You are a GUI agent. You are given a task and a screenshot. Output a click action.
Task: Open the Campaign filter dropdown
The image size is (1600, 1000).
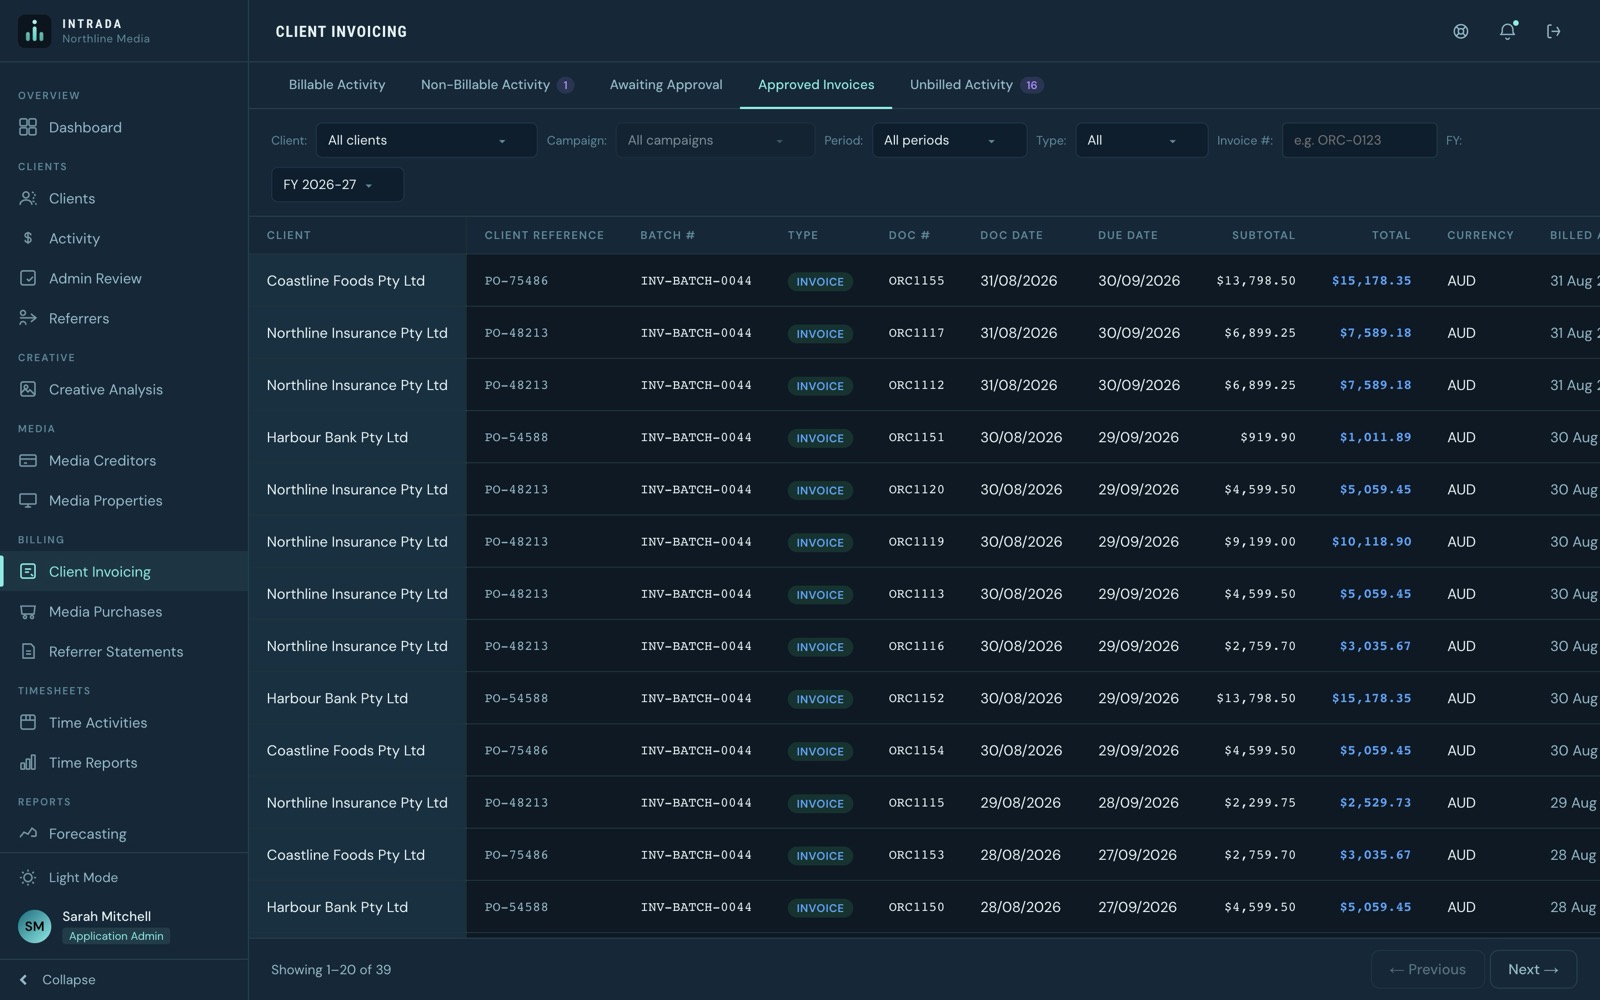tap(714, 140)
